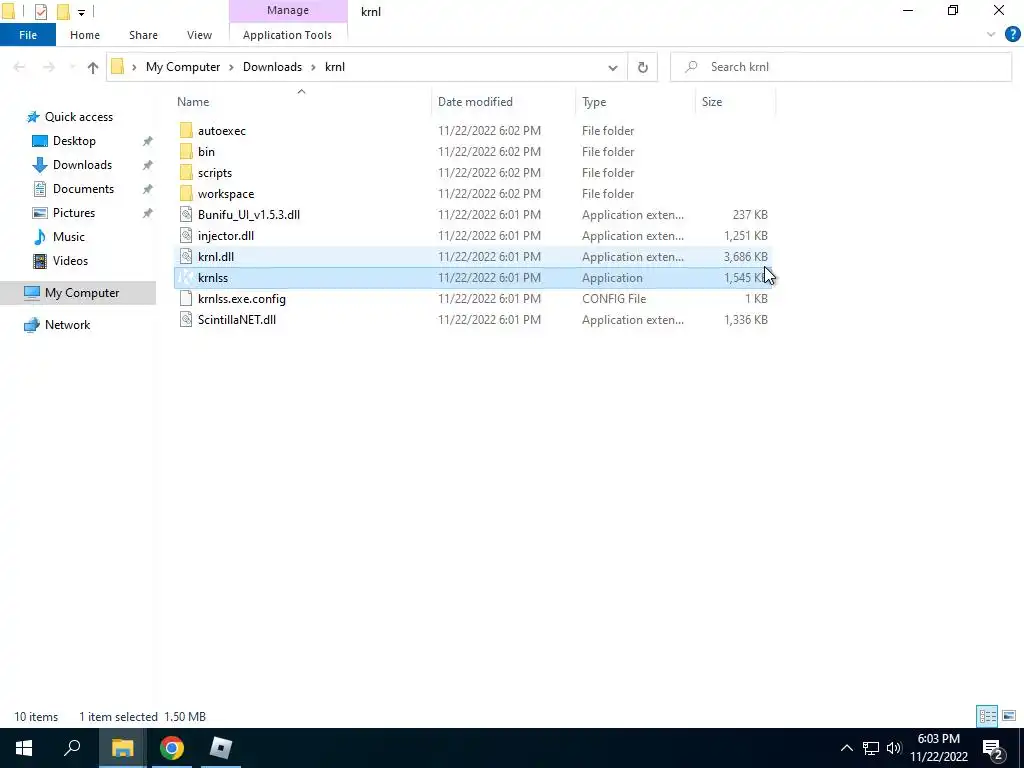Image resolution: width=1024 pixels, height=768 pixels.
Task: Click the Manage contextual tab
Action: [288, 10]
